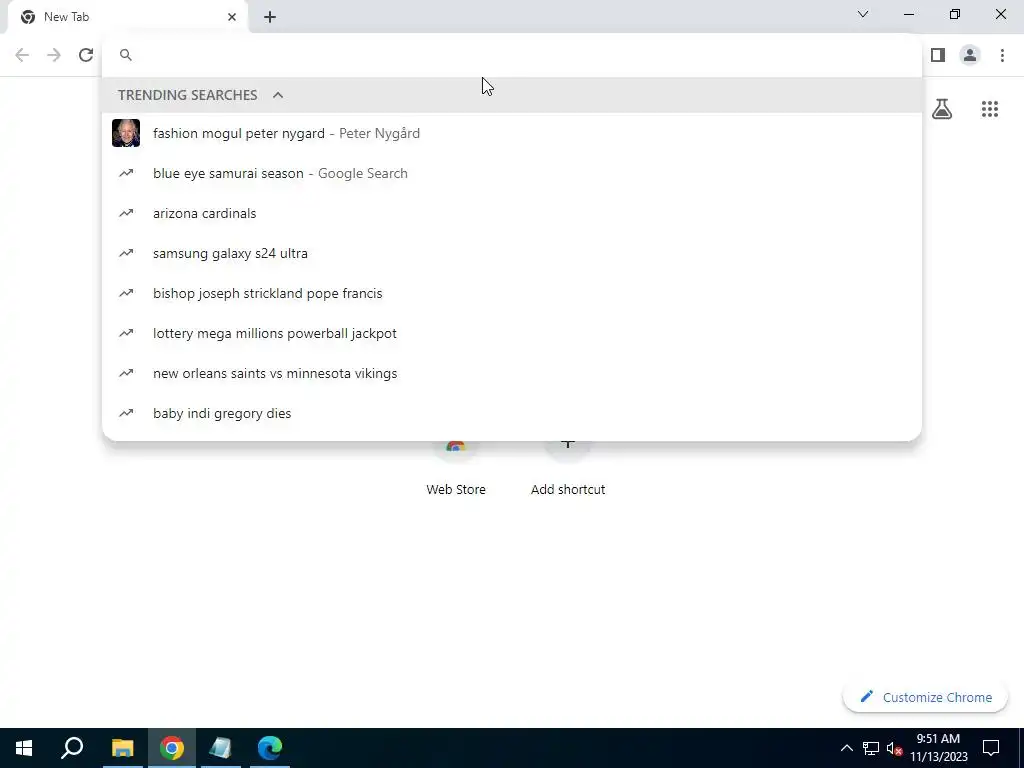Select arizona cardinals suggestion
Screen dimensions: 1024x768
(x=512, y=213)
